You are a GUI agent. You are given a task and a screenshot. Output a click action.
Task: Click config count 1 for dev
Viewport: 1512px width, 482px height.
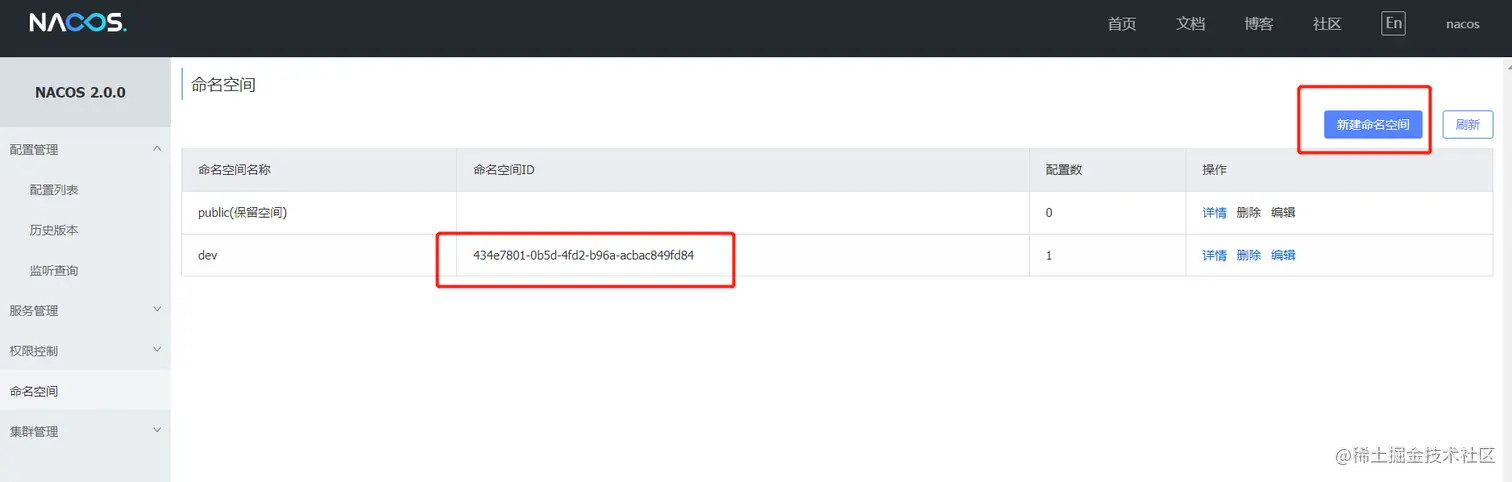coord(1049,255)
